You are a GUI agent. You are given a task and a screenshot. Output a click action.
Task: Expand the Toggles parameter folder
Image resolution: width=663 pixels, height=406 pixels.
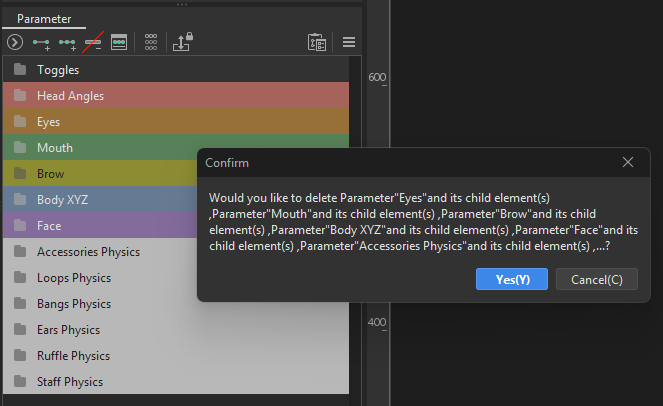click(x=20, y=70)
